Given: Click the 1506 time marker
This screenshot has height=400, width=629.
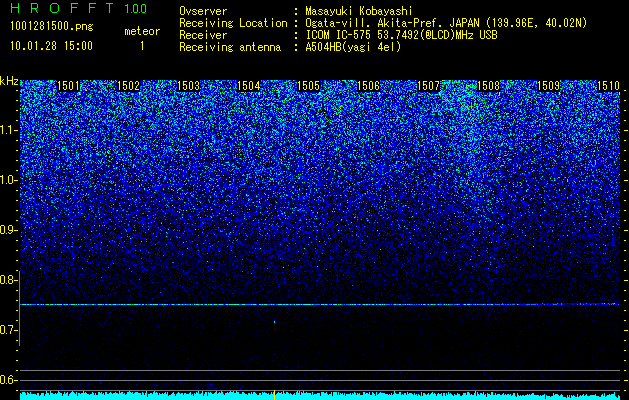Looking at the screenshot, I should point(368,86).
